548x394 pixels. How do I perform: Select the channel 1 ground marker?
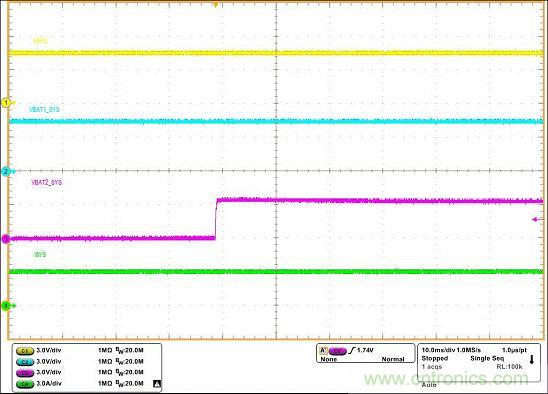[x=6, y=103]
